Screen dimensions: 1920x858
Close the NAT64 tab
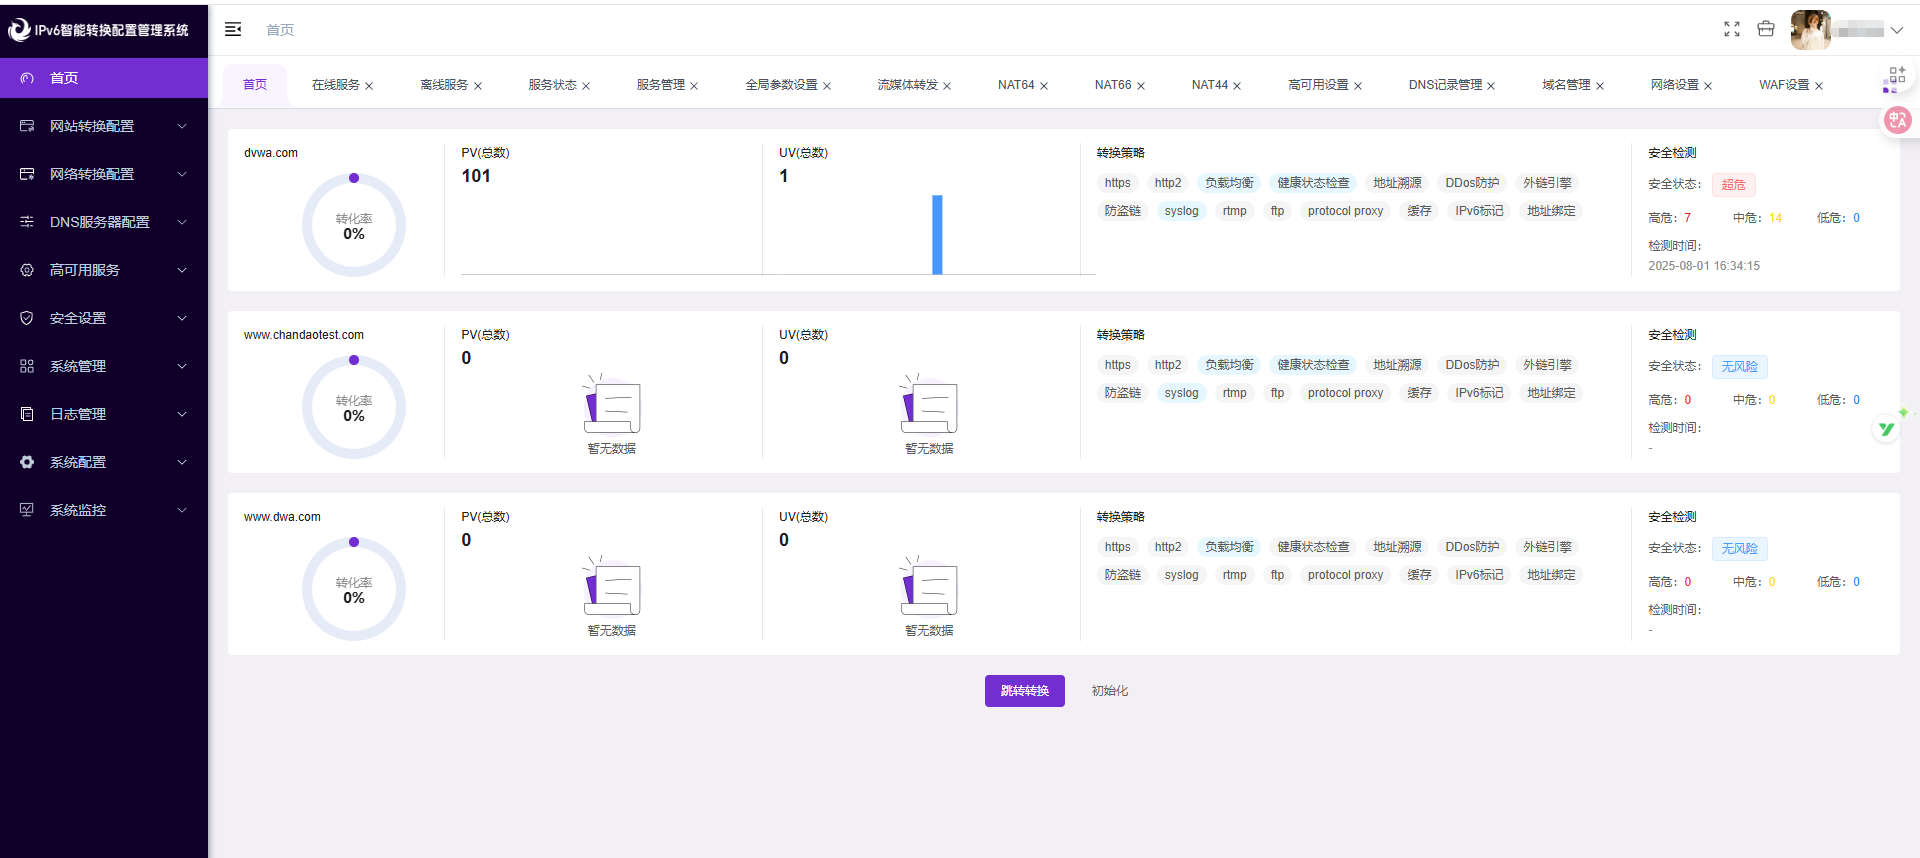pyautogui.click(x=1044, y=86)
